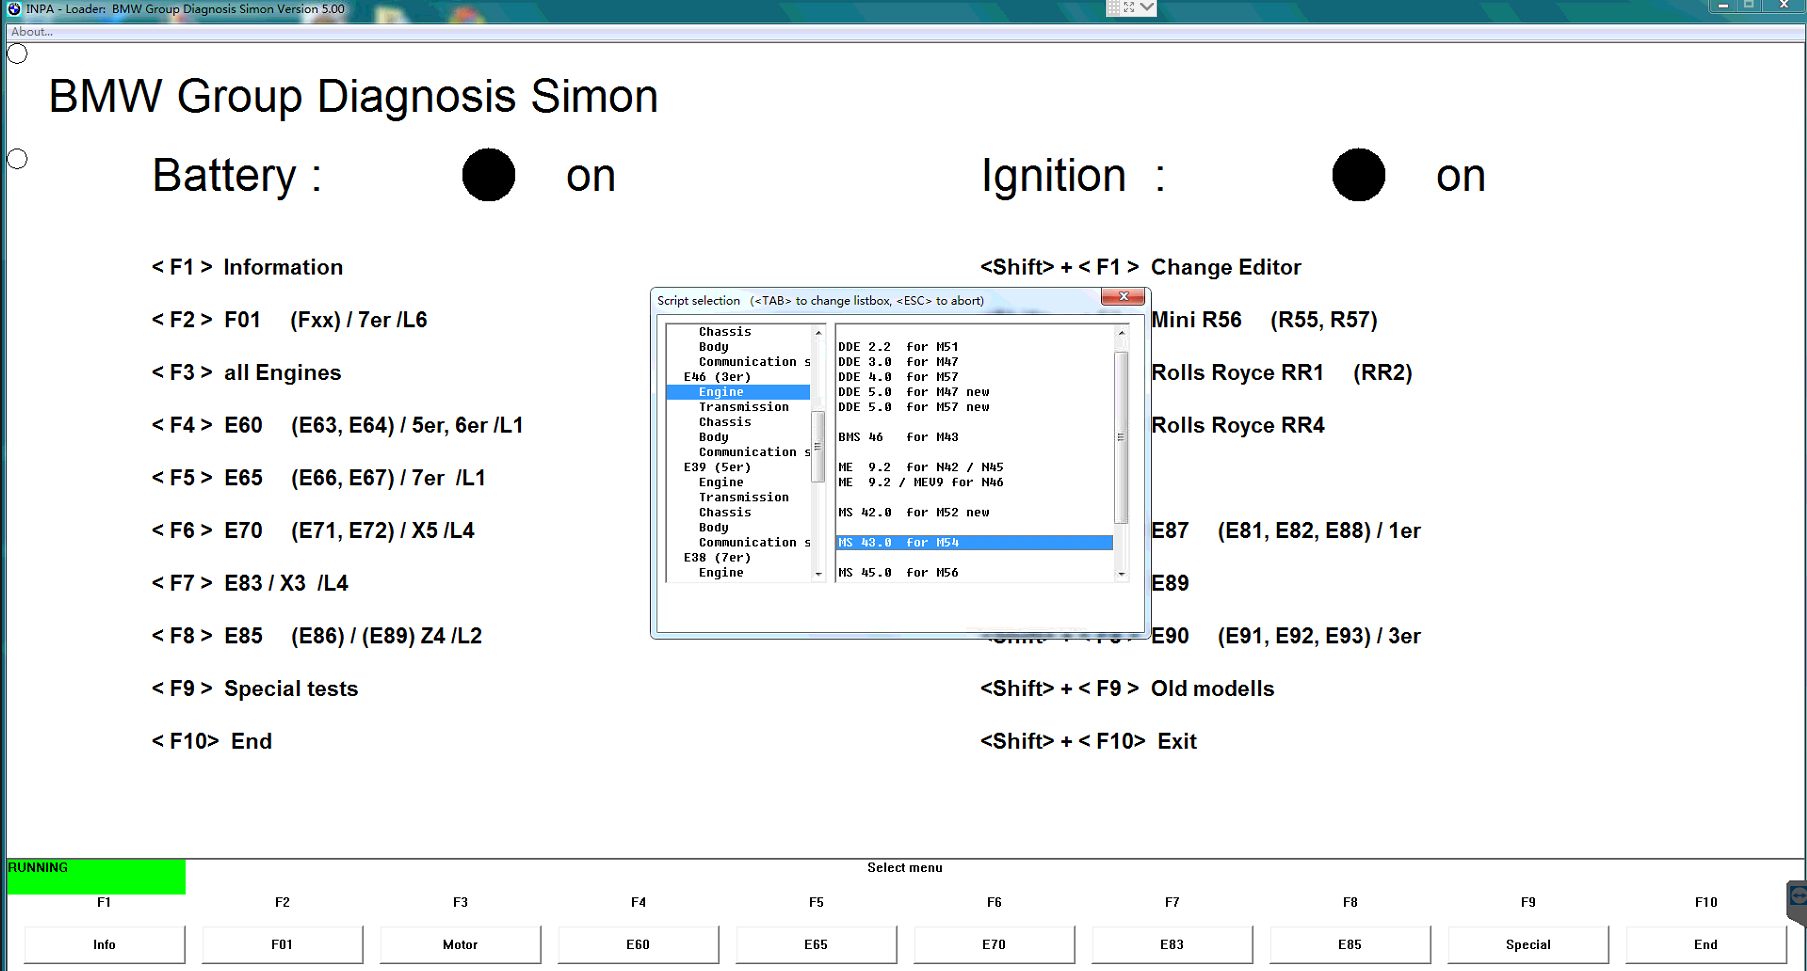Choose script BMS 46 for M43

tap(898, 437)
